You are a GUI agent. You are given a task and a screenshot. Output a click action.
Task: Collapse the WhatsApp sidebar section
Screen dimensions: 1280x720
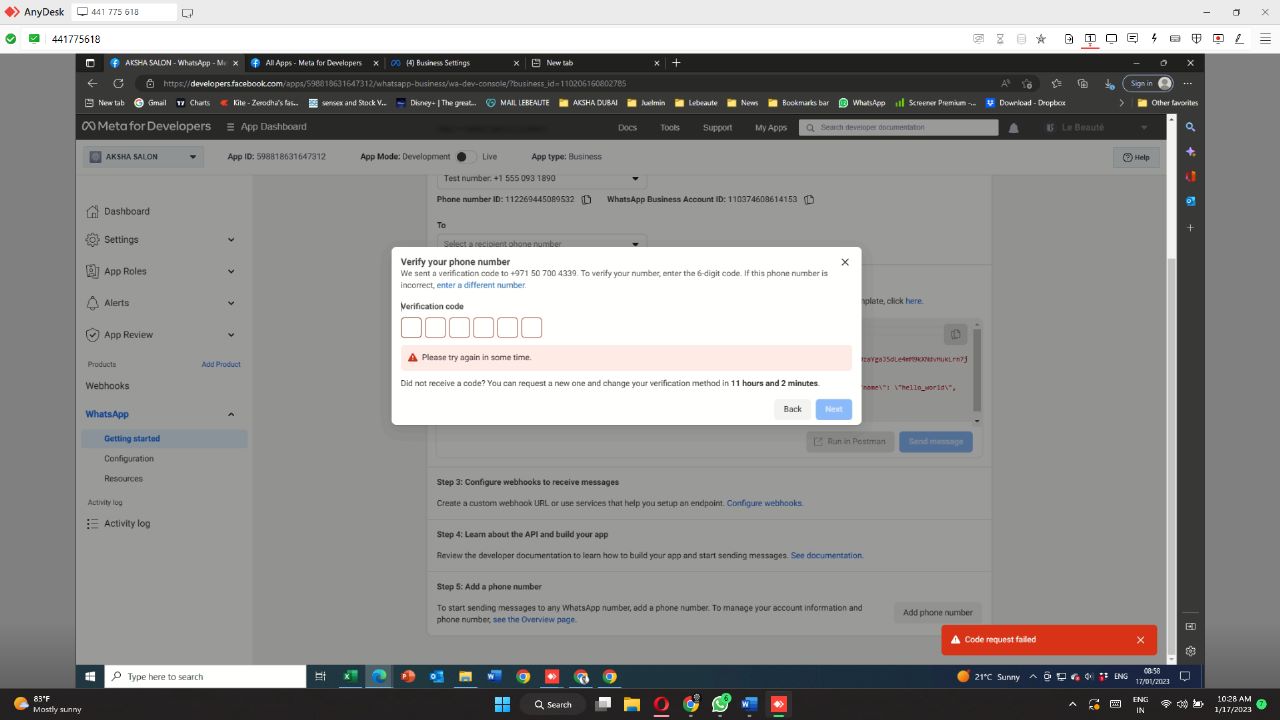pos(231,414)
